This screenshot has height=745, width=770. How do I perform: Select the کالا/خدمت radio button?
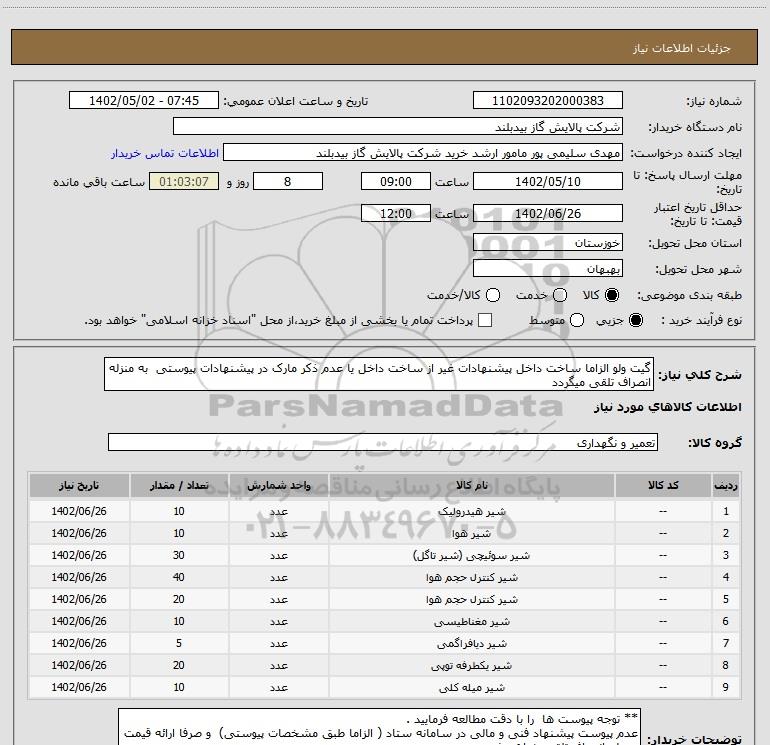click(x=493, y=295)
